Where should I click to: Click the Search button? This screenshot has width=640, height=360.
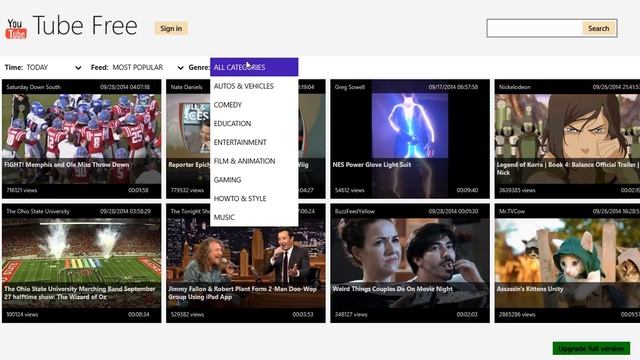[x=598, y=28]
